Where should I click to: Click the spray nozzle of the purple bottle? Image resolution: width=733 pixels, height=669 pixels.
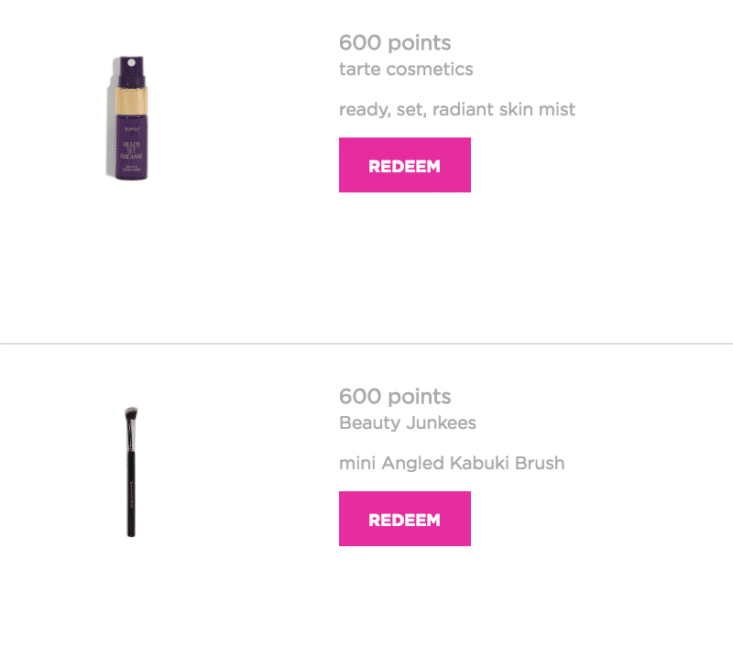coord(132,71)
